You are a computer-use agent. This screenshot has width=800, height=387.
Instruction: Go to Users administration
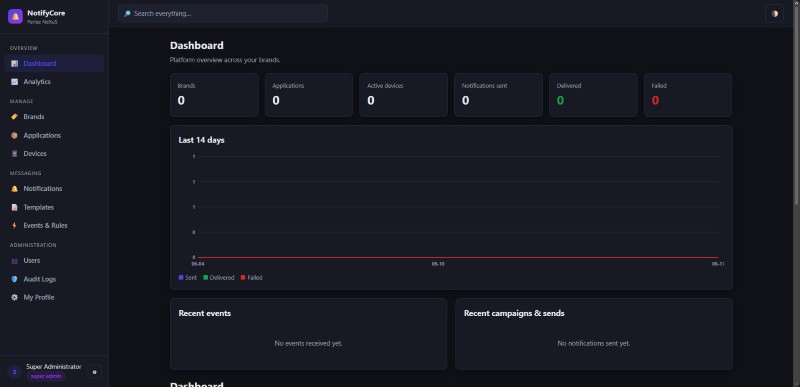pyautogui.click(x=54, y=261)
